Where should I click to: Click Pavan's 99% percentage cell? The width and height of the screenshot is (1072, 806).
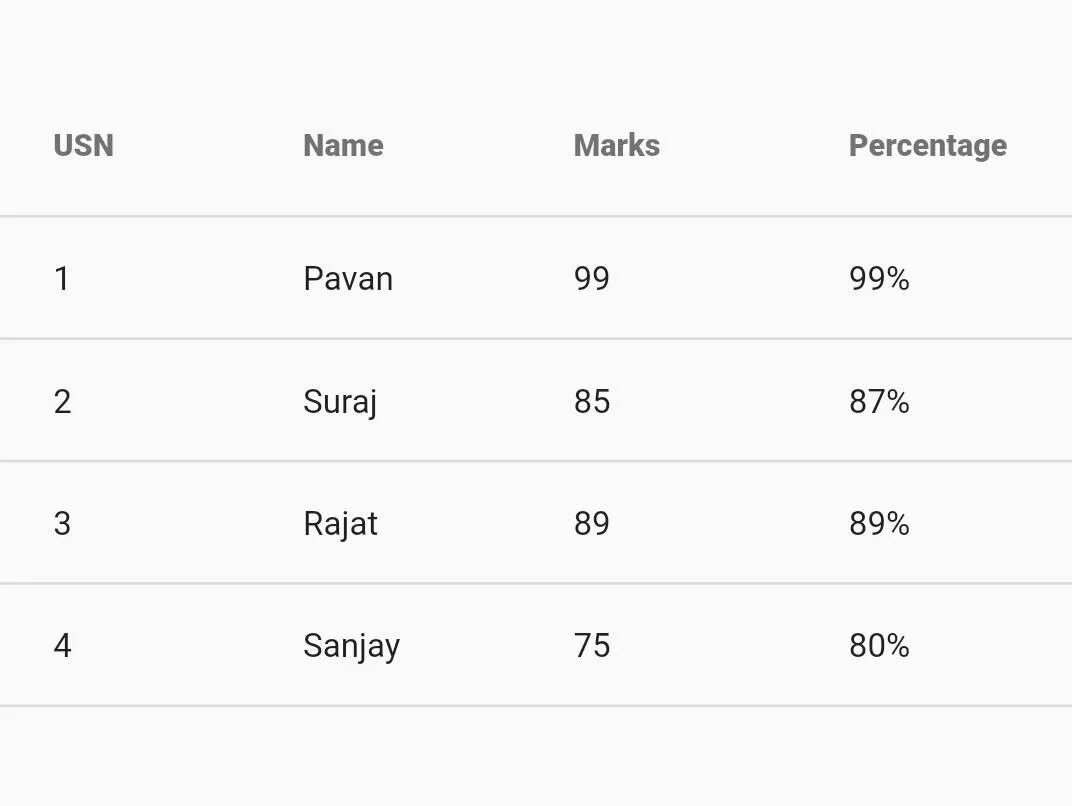point(879,279)
